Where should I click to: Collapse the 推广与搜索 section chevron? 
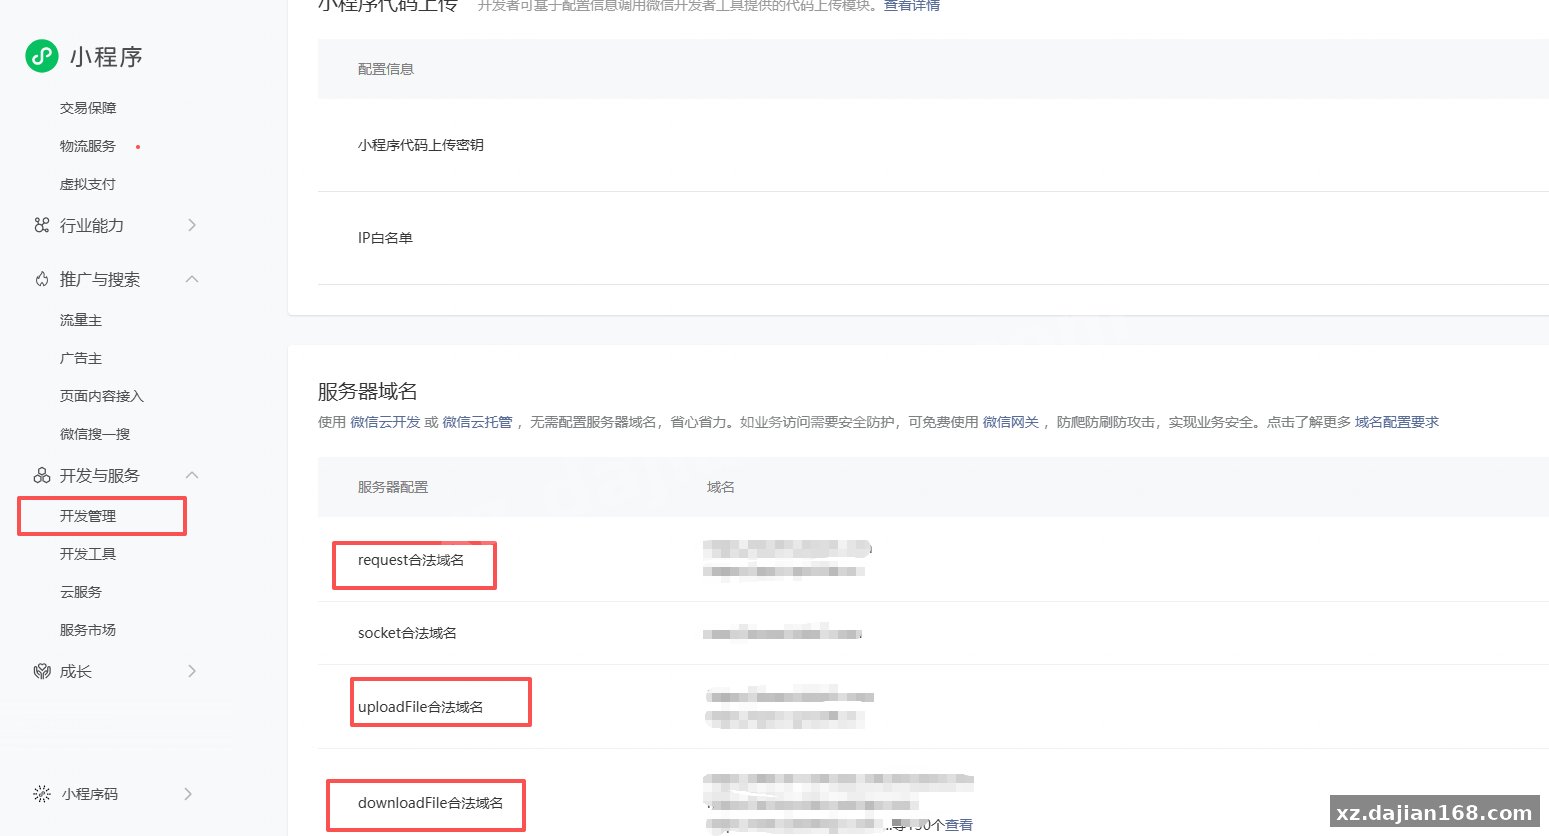tap(192, 279)
